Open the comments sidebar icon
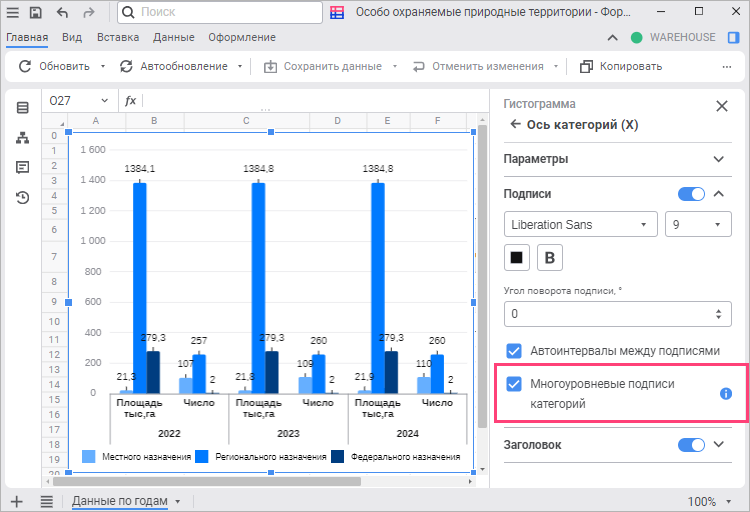Image resolution: width=750 pixels, height=512 pixels. pyautogui.click(x=22, y=167)
